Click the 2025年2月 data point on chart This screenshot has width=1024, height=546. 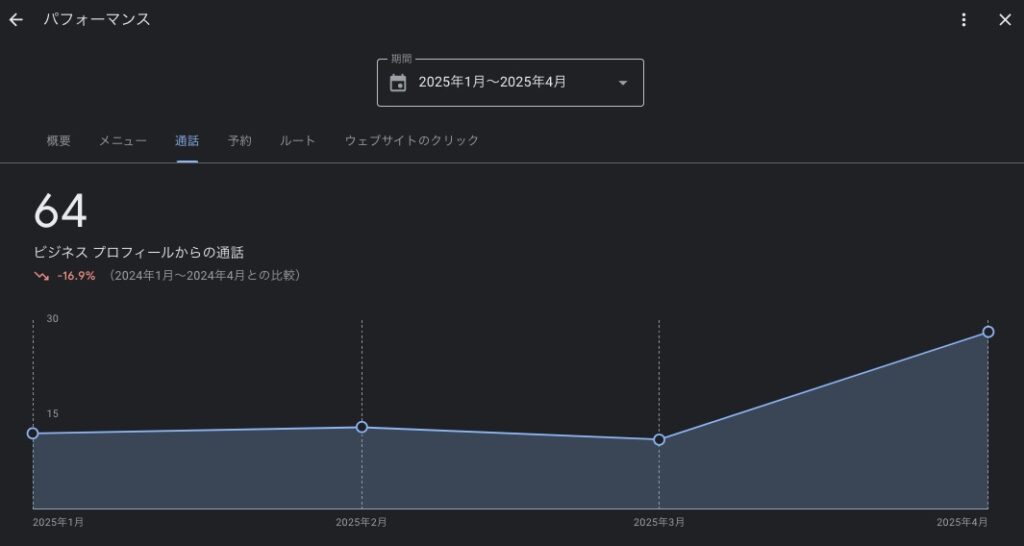tap(362, 427)
